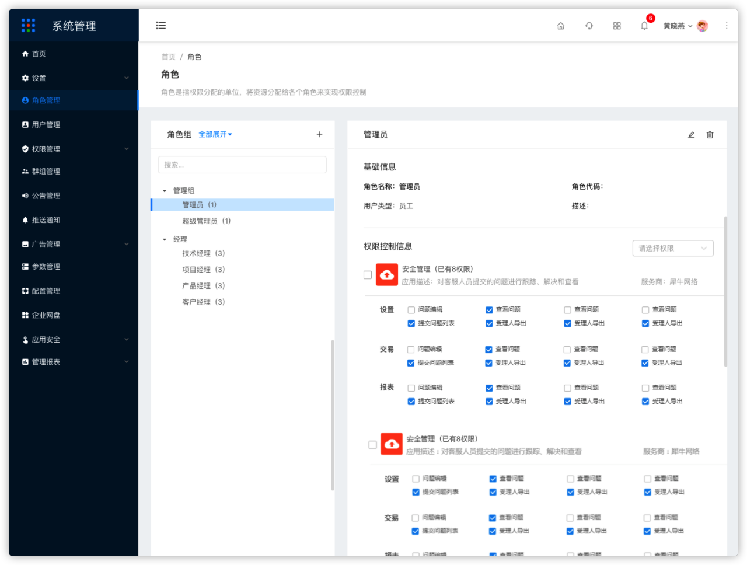The height and width of the screenshot is (565, 748).
Task: Click the 首页 house icon in sidebar
Action: click(x=25, y=54)
